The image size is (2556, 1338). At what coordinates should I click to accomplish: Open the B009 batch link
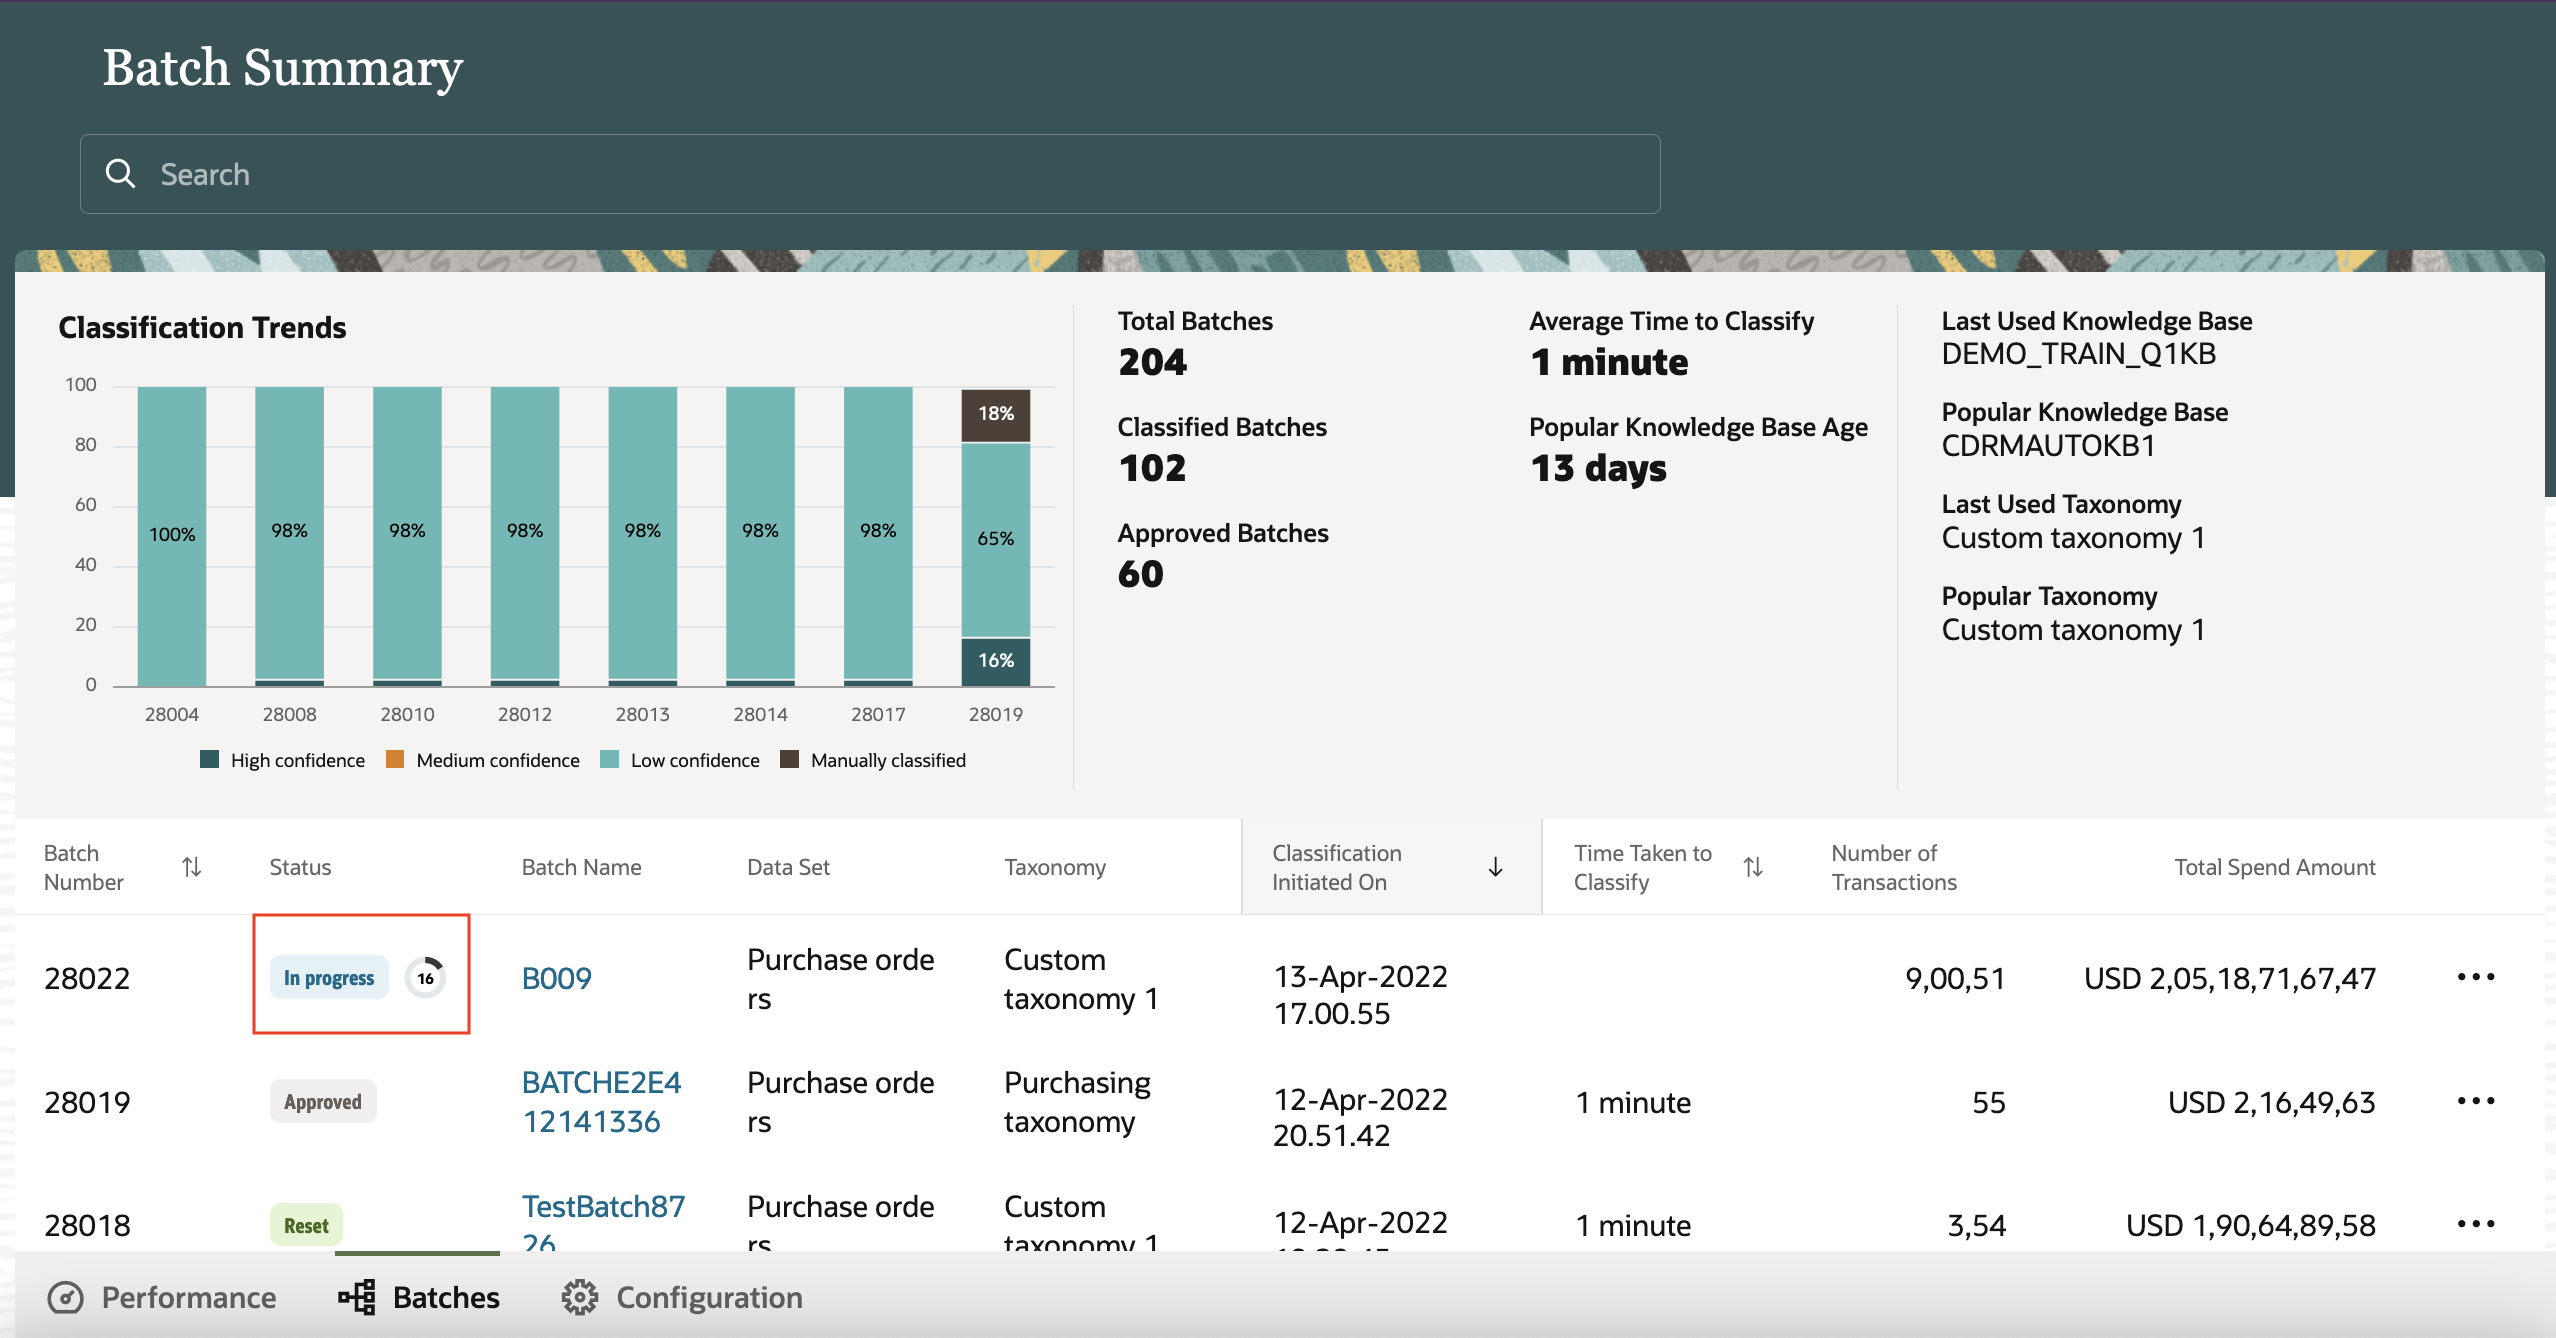click(557, 978)
